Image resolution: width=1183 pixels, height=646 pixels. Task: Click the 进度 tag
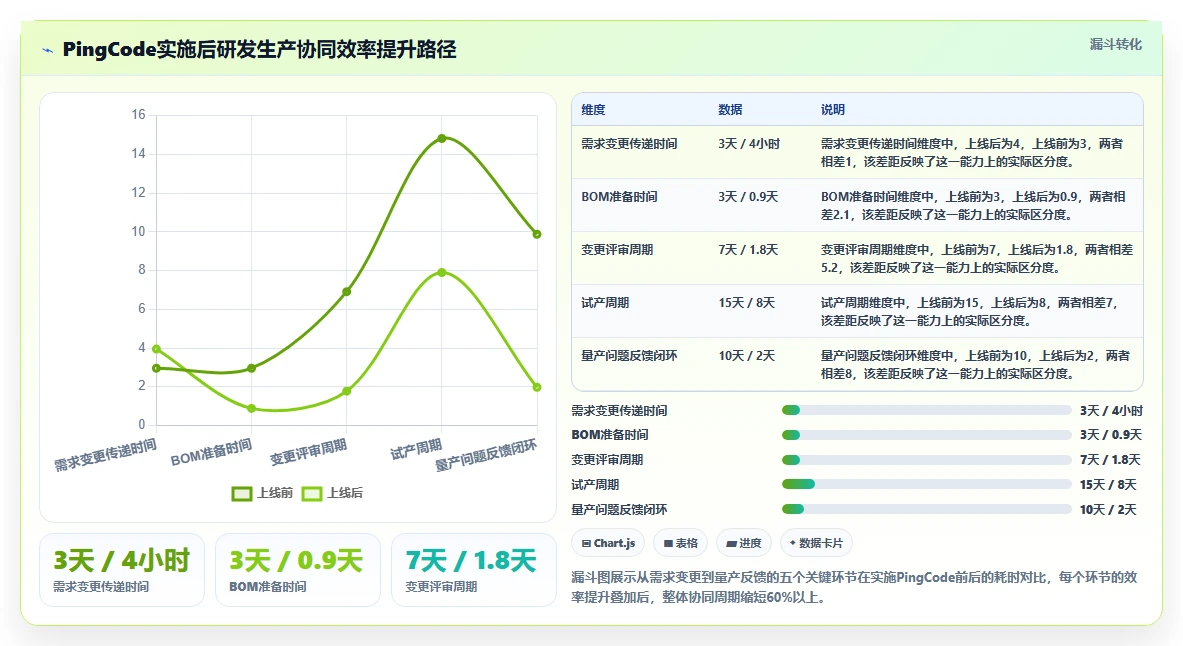(744, 543)
